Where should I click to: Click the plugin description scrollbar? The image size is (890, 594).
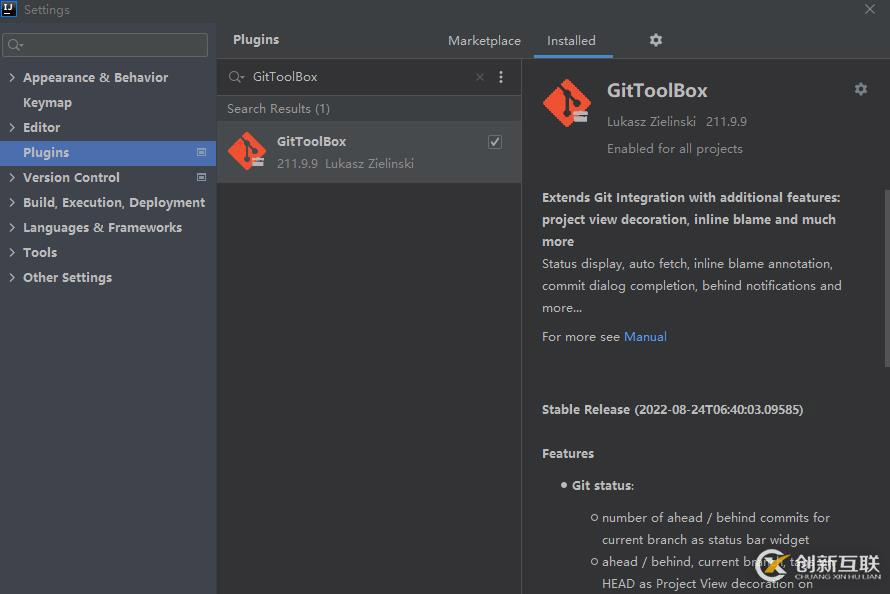point(886,278)
